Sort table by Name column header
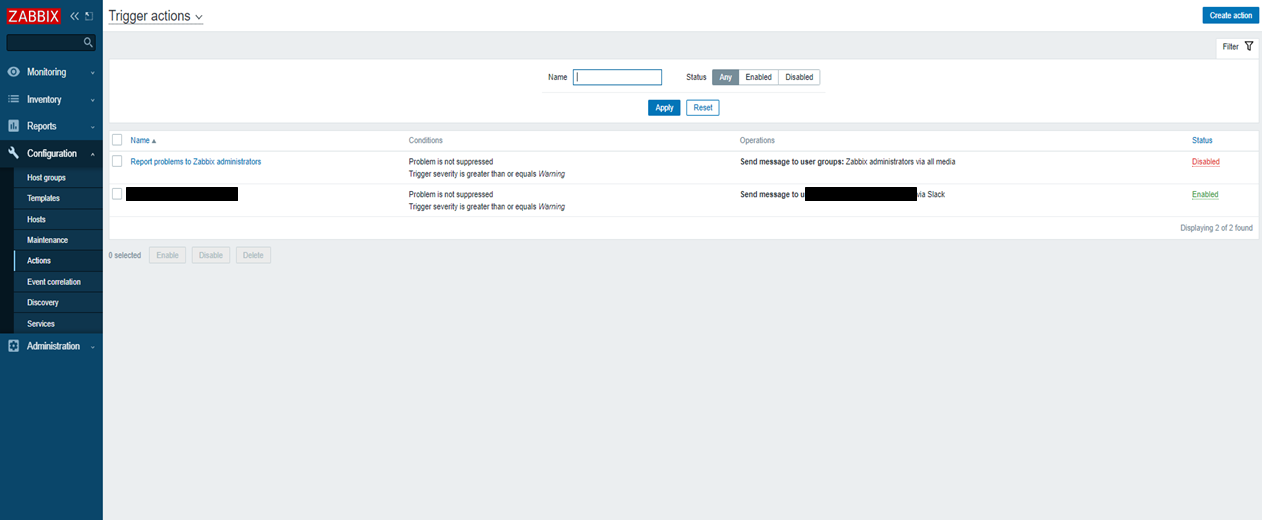Viewport: 1262px width, 520px height. click(143, 140)
